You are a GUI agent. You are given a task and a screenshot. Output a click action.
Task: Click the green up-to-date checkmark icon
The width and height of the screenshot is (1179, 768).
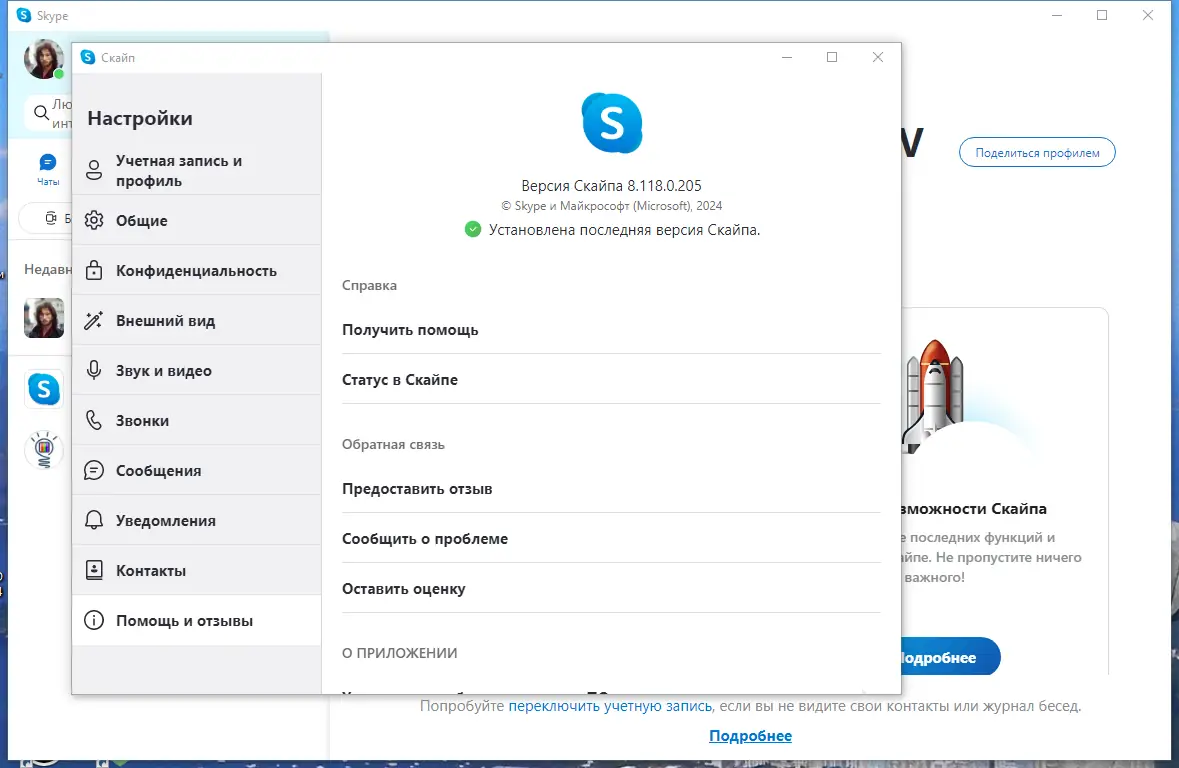(x=473, y=229)
